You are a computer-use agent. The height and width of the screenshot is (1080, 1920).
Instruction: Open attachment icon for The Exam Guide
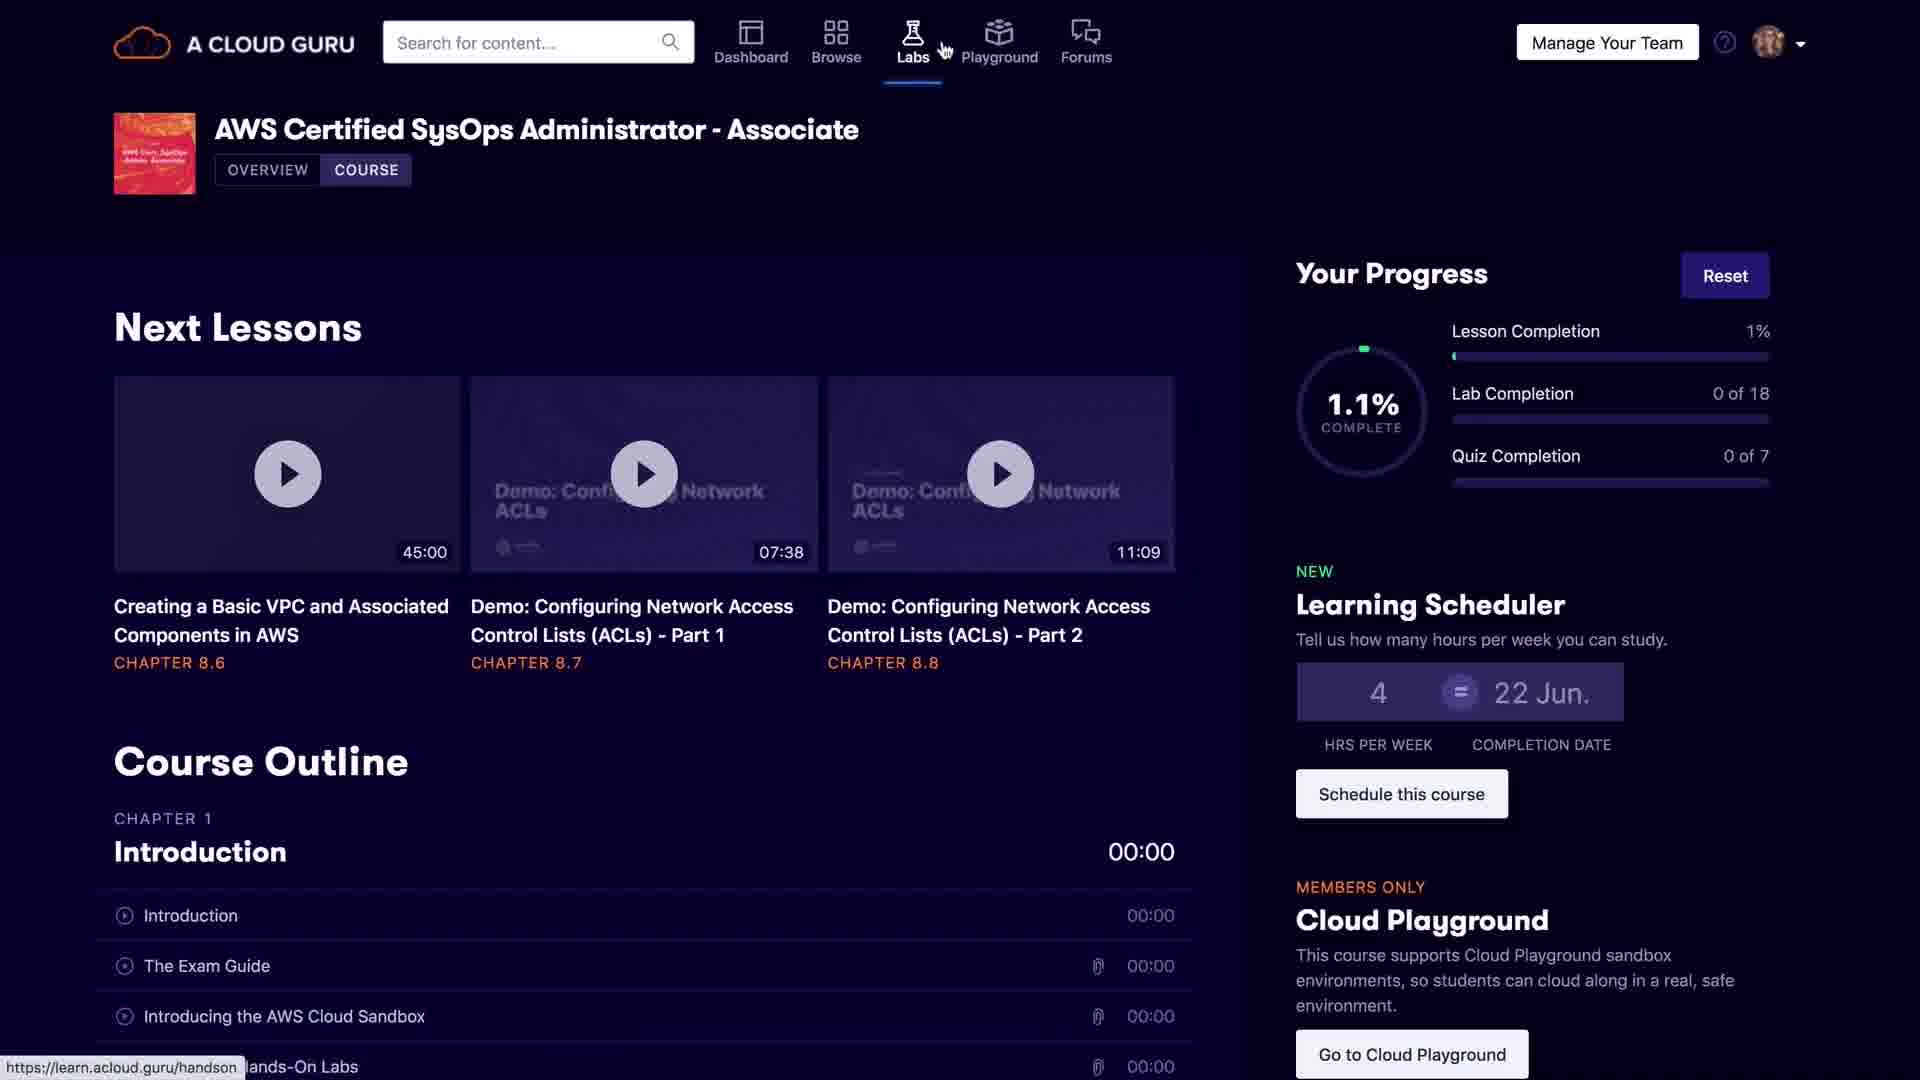coord(1098,966)
